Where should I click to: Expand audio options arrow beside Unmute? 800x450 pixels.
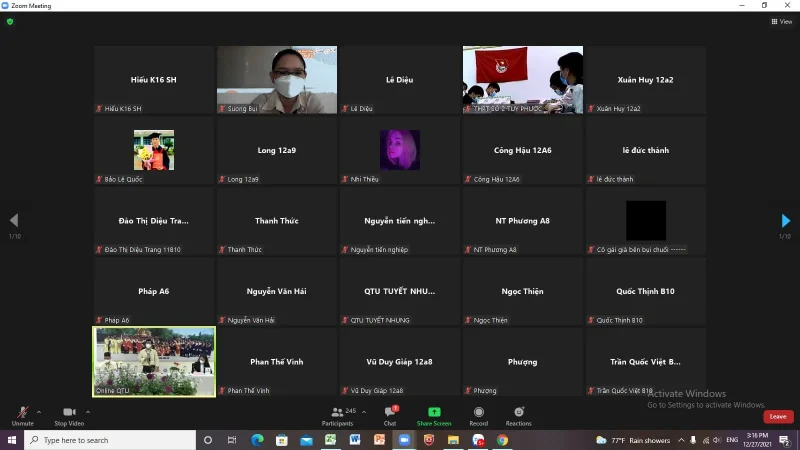pos(39,412)
